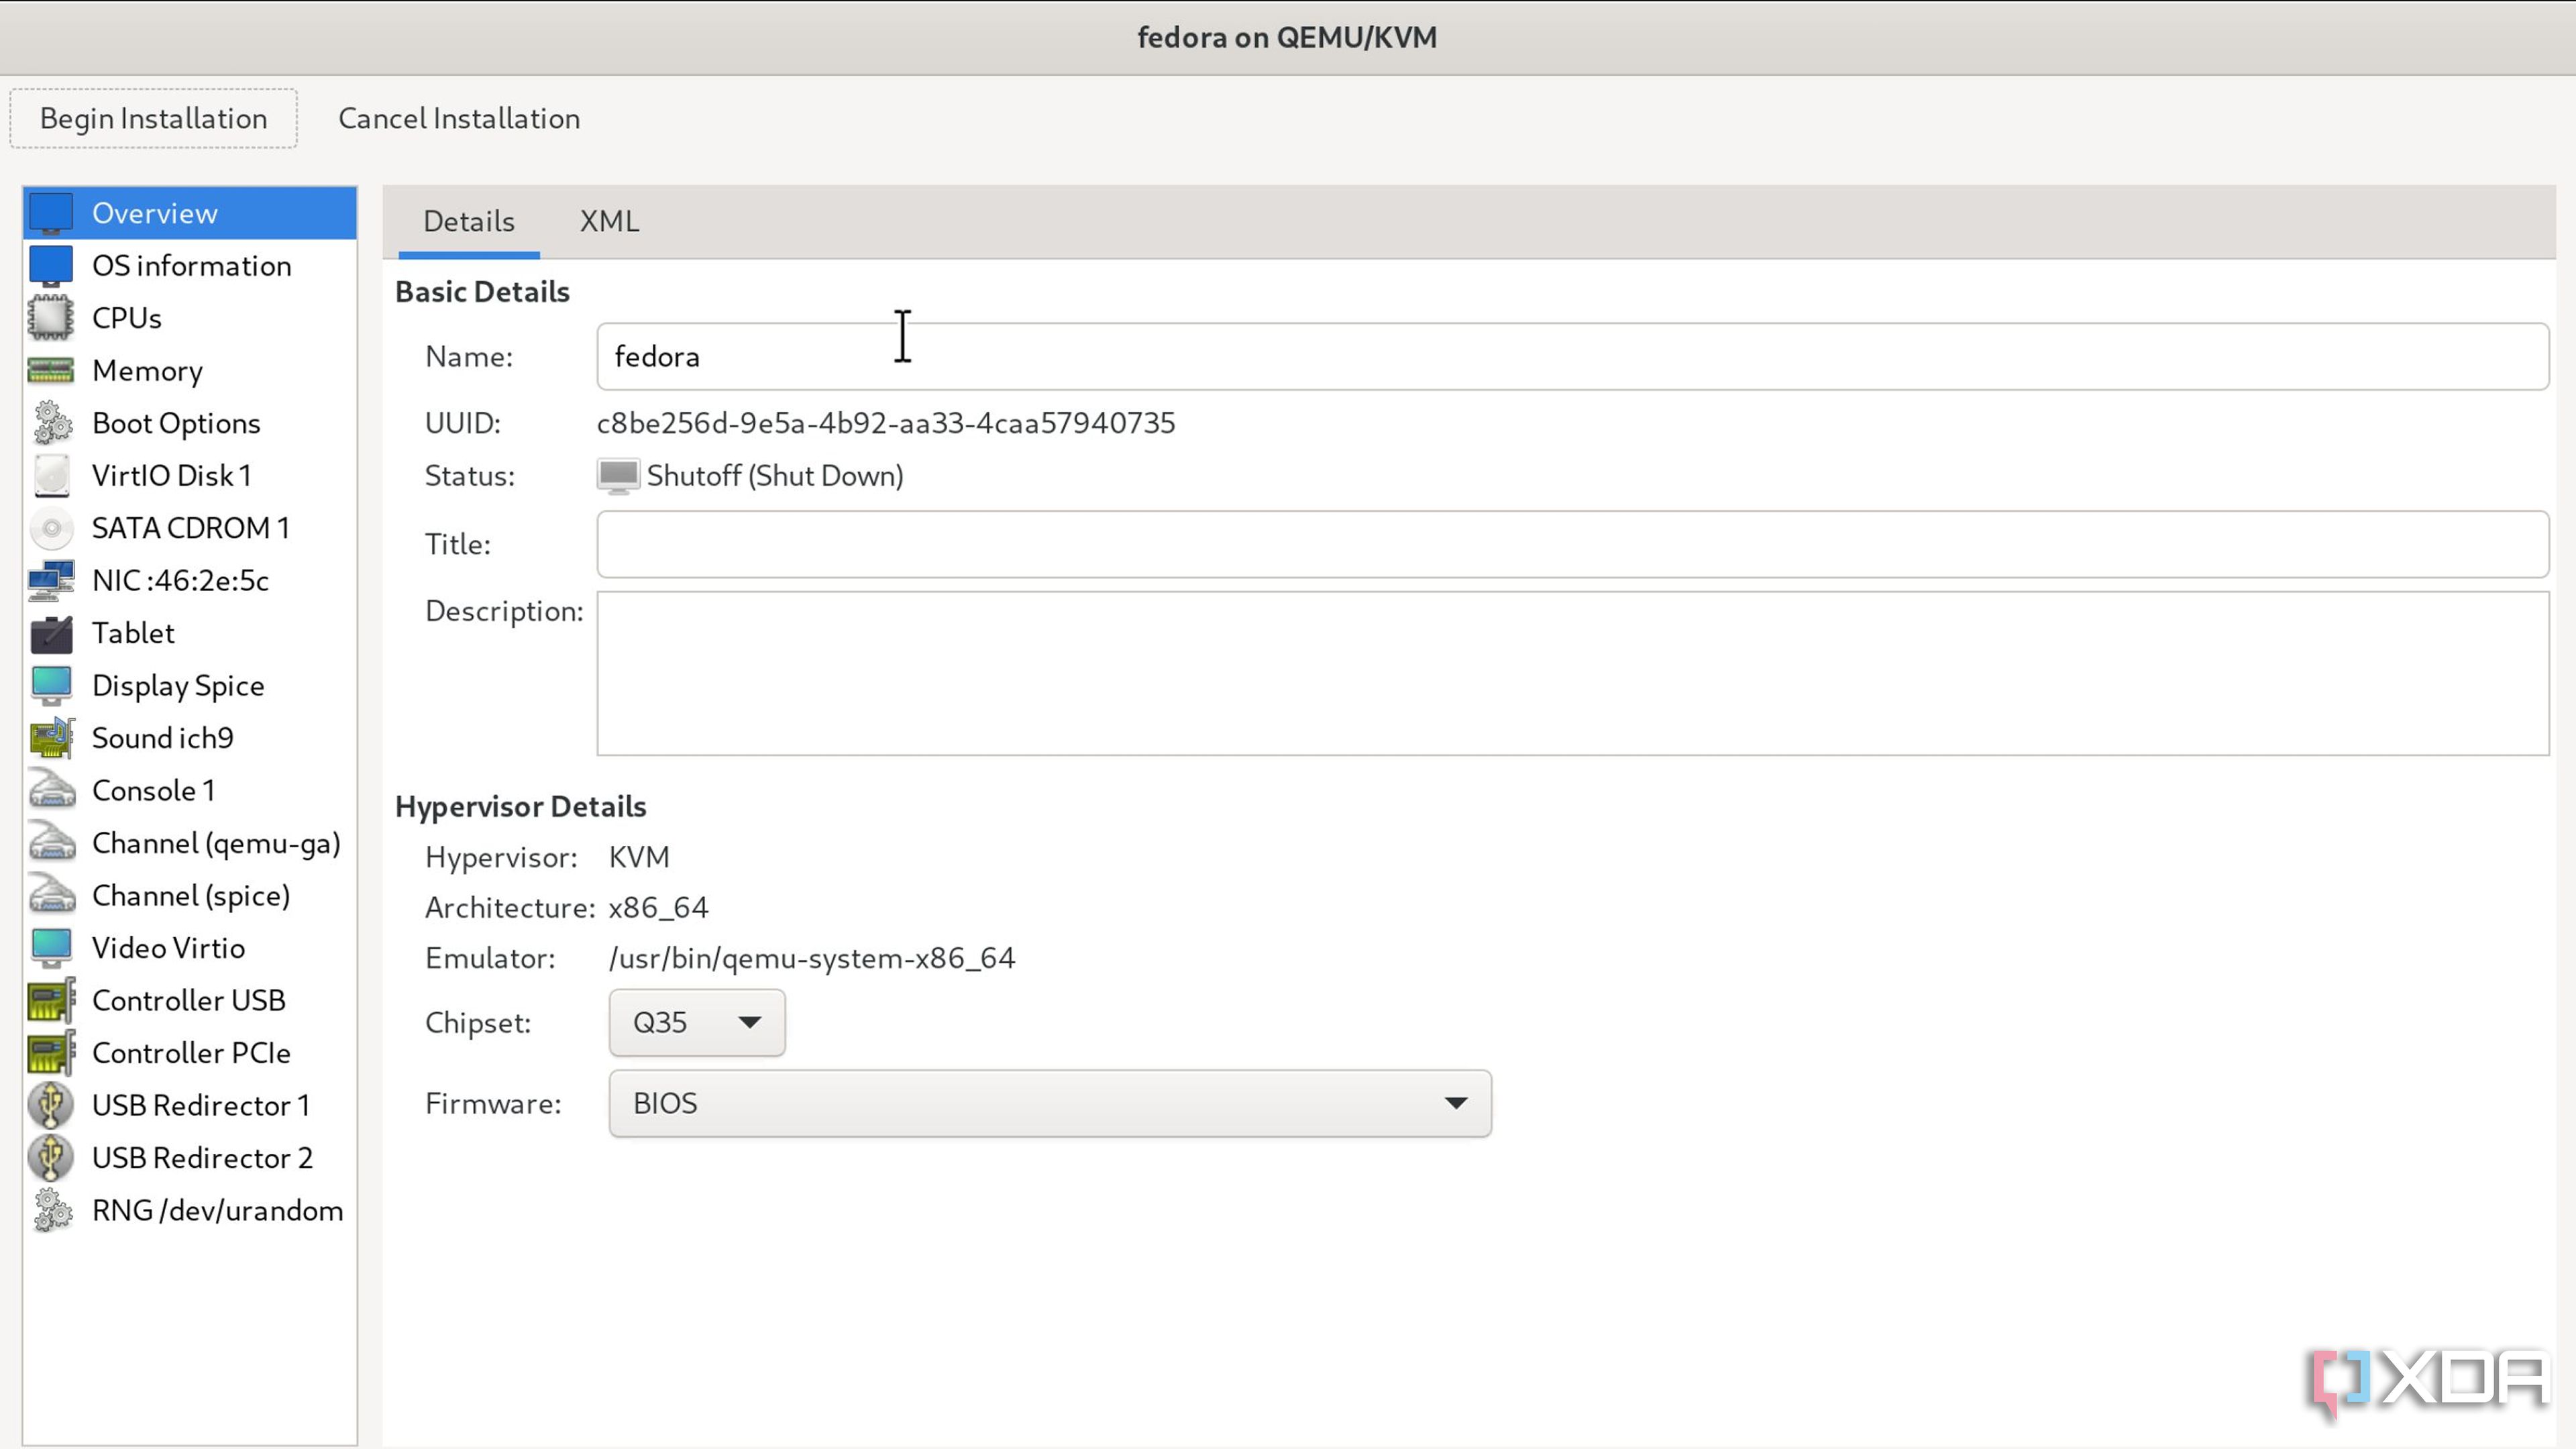Click the Controller USB card icon
The width and height of the screenshot is (2576, 1449).
51,1000
